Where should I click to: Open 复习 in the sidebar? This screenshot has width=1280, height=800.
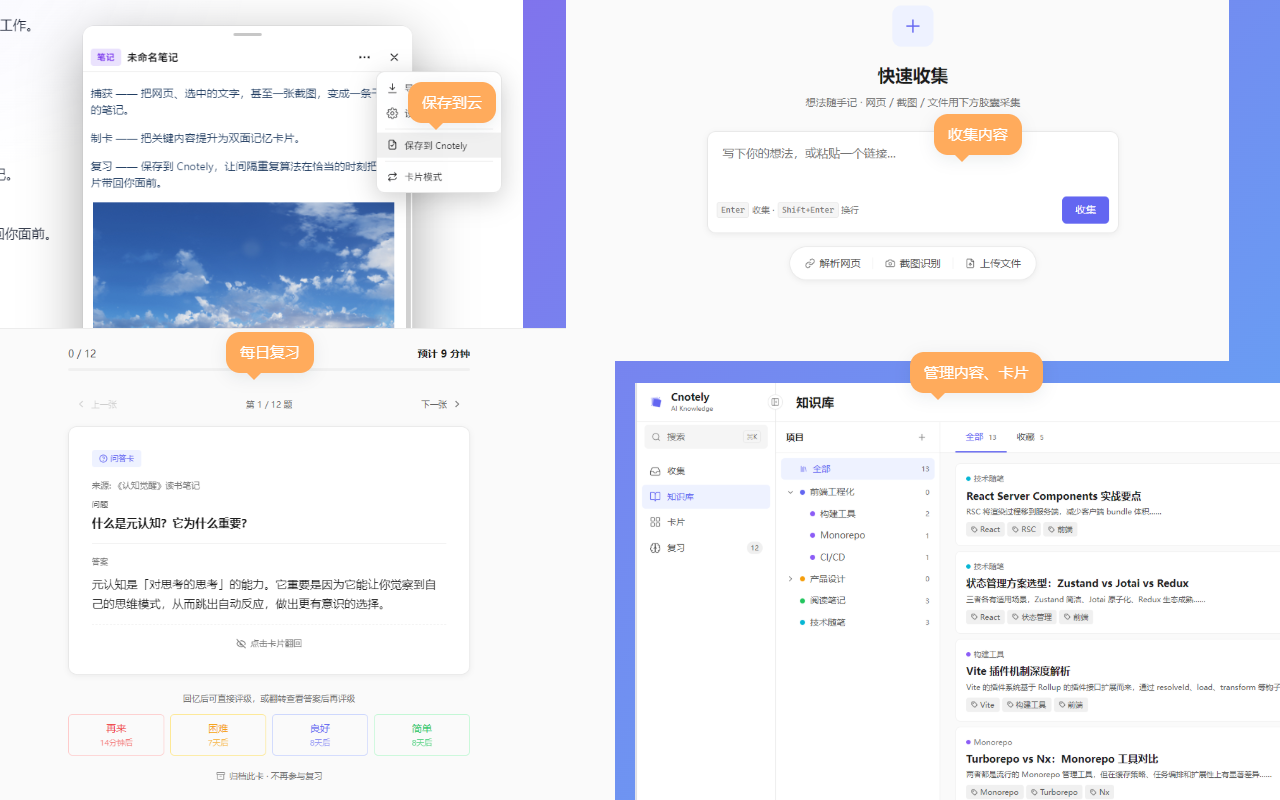(x=705, y=548)
